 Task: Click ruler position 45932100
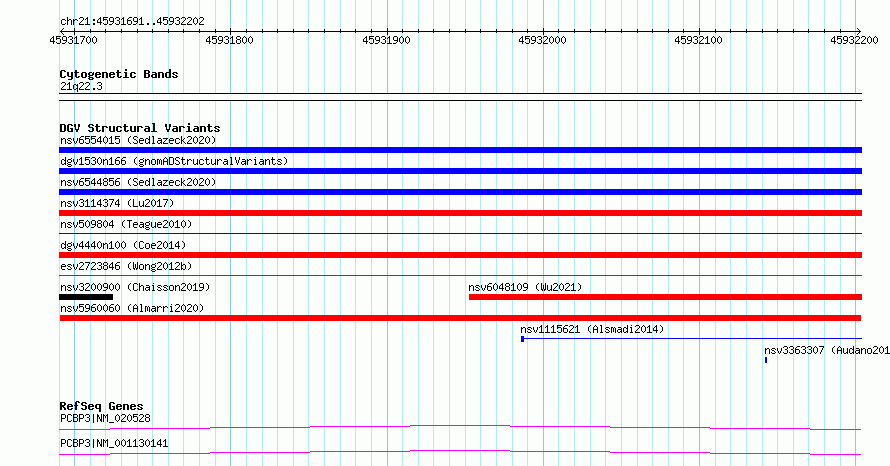(698, 40)
